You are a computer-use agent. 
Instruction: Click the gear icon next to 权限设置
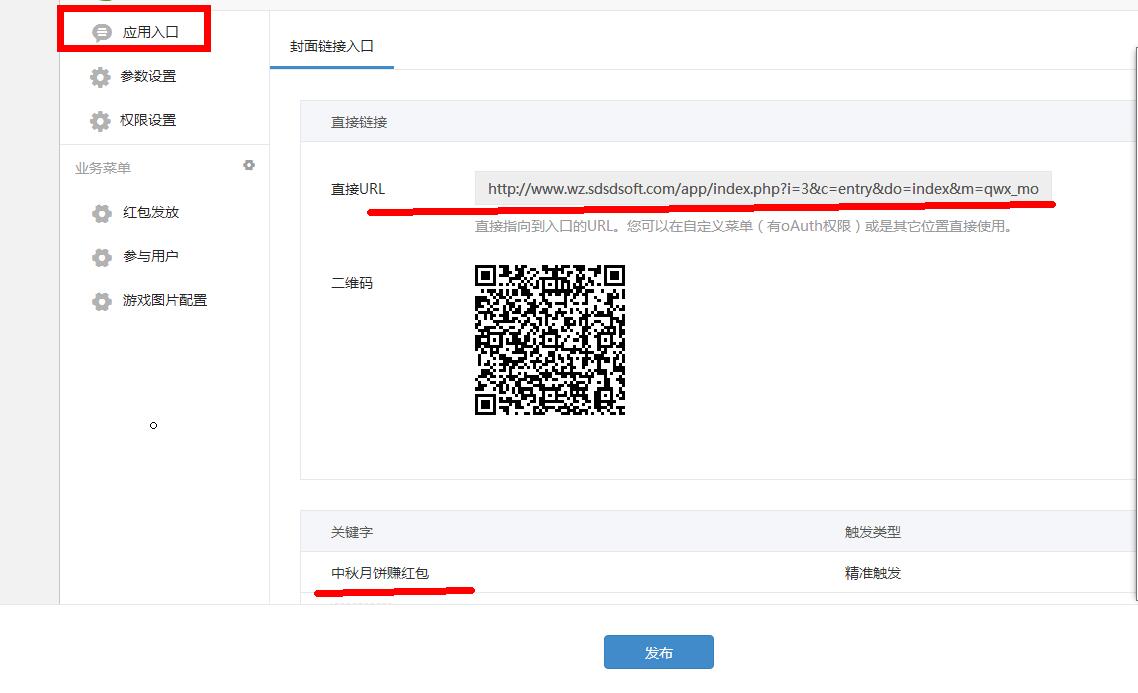(x=100, y=120)
